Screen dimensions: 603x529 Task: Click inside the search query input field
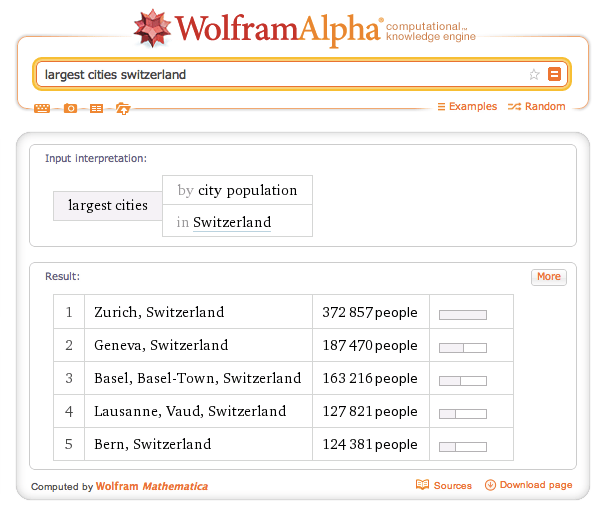coord(280,74)
